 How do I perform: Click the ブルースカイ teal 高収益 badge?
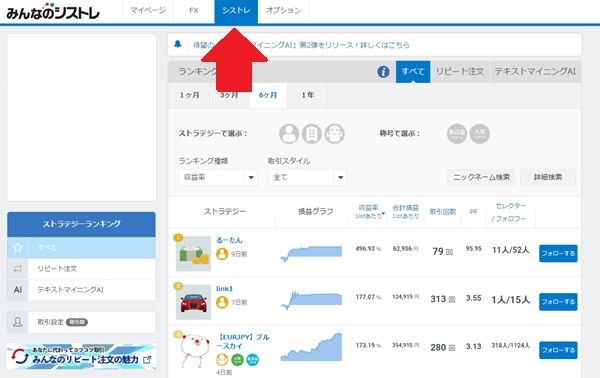(252, 360)
